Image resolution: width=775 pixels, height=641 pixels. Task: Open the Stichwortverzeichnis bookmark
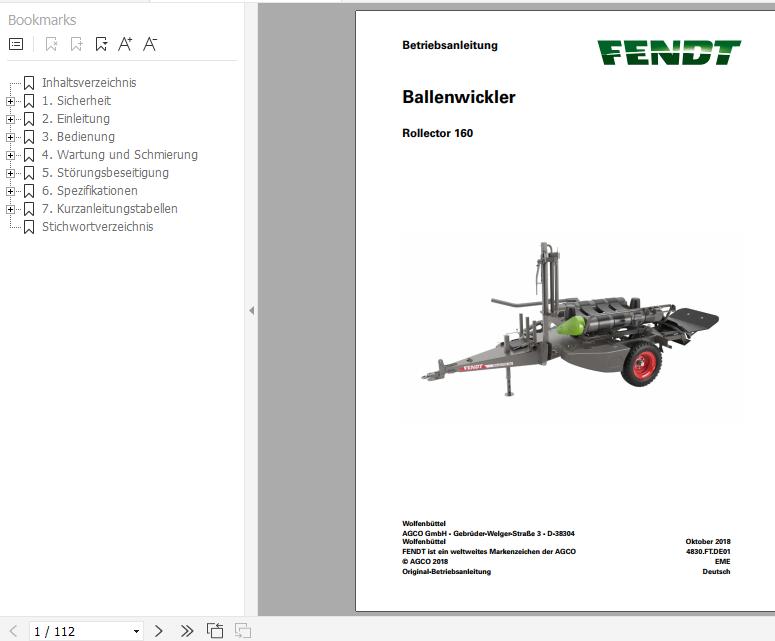point(97,227)
